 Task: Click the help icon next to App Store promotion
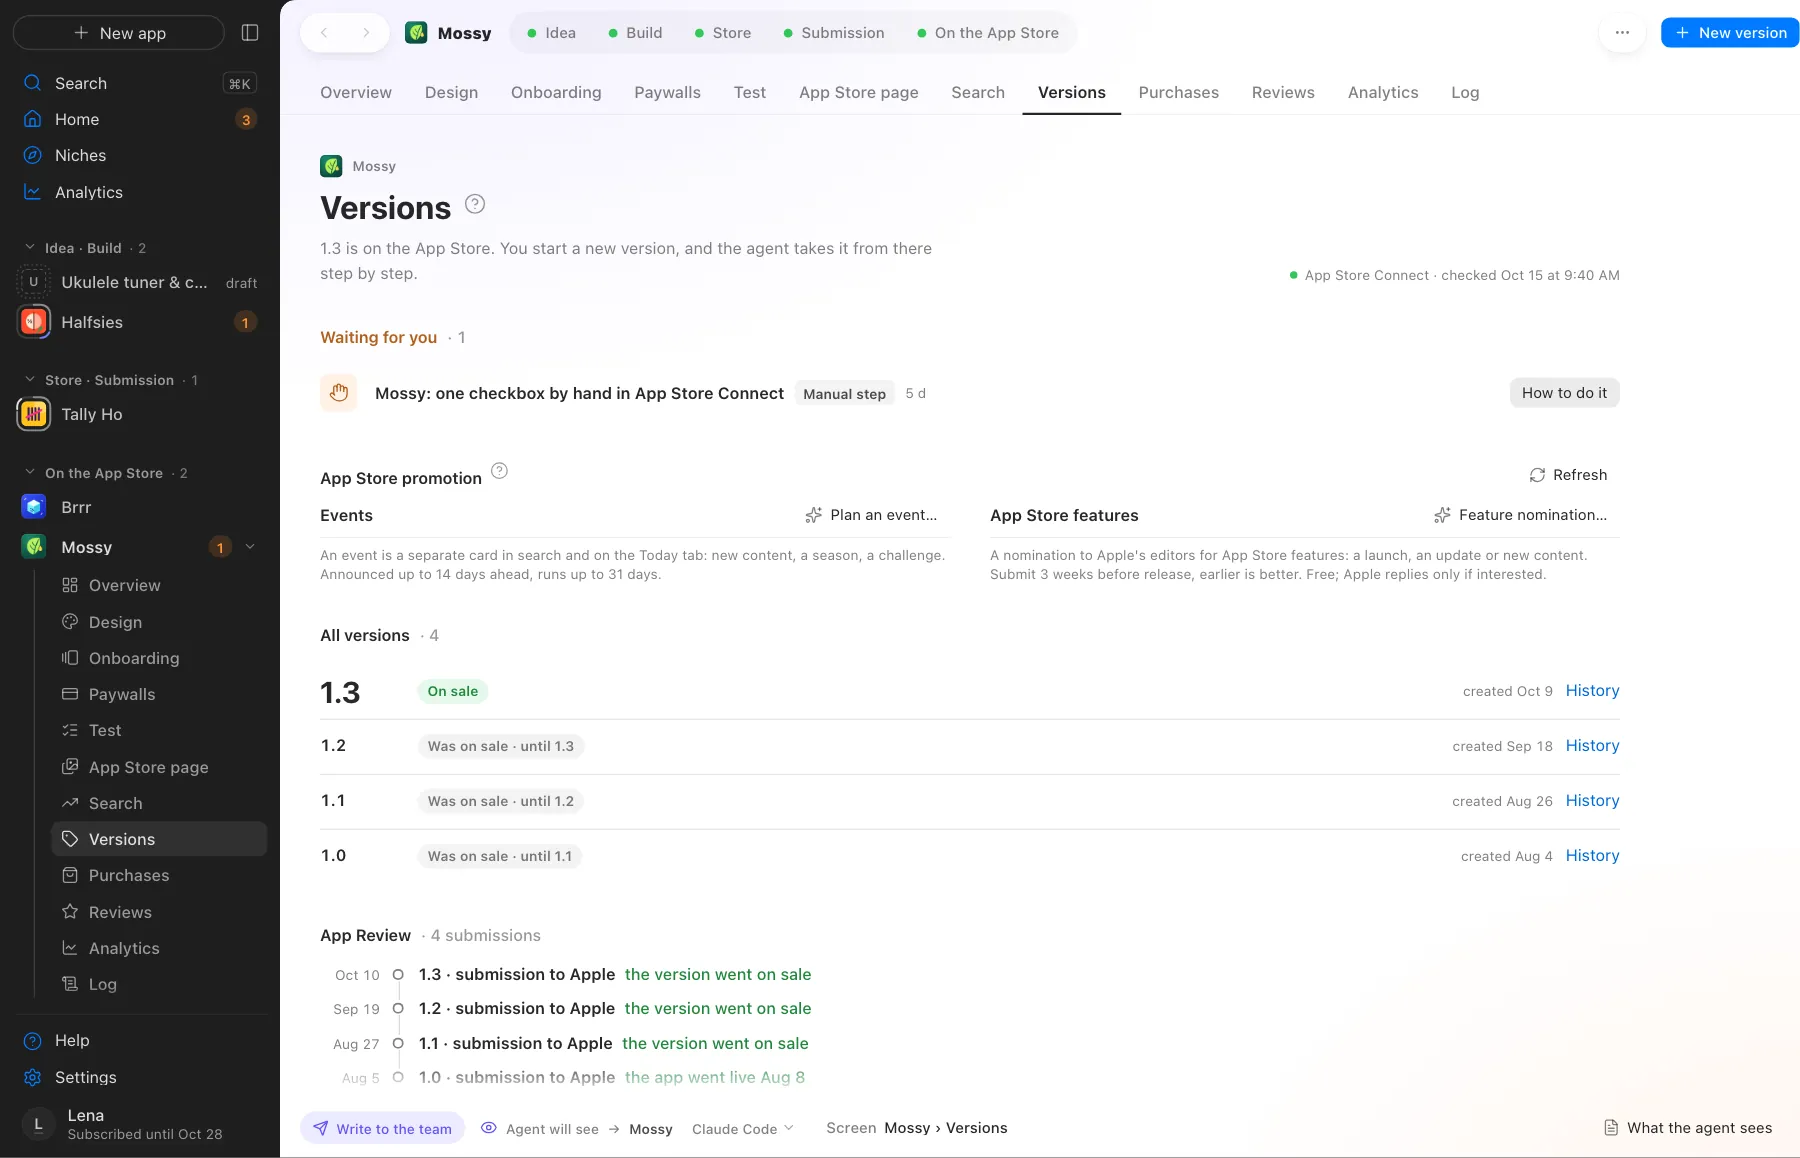[x=500, y=471]
